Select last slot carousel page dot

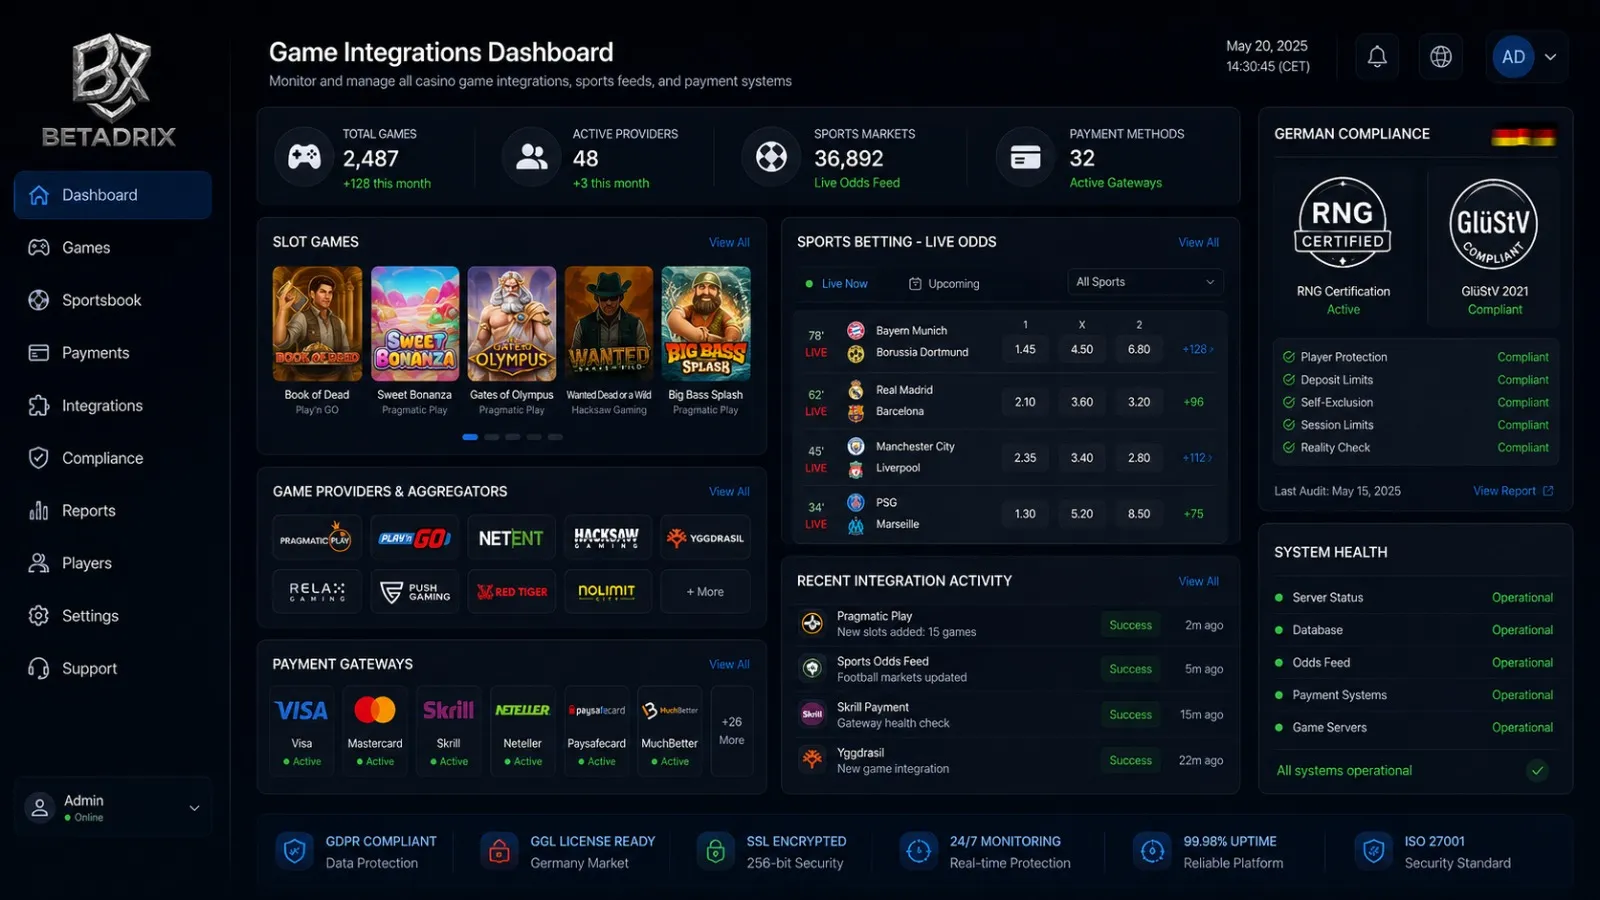tap(555, 437)
